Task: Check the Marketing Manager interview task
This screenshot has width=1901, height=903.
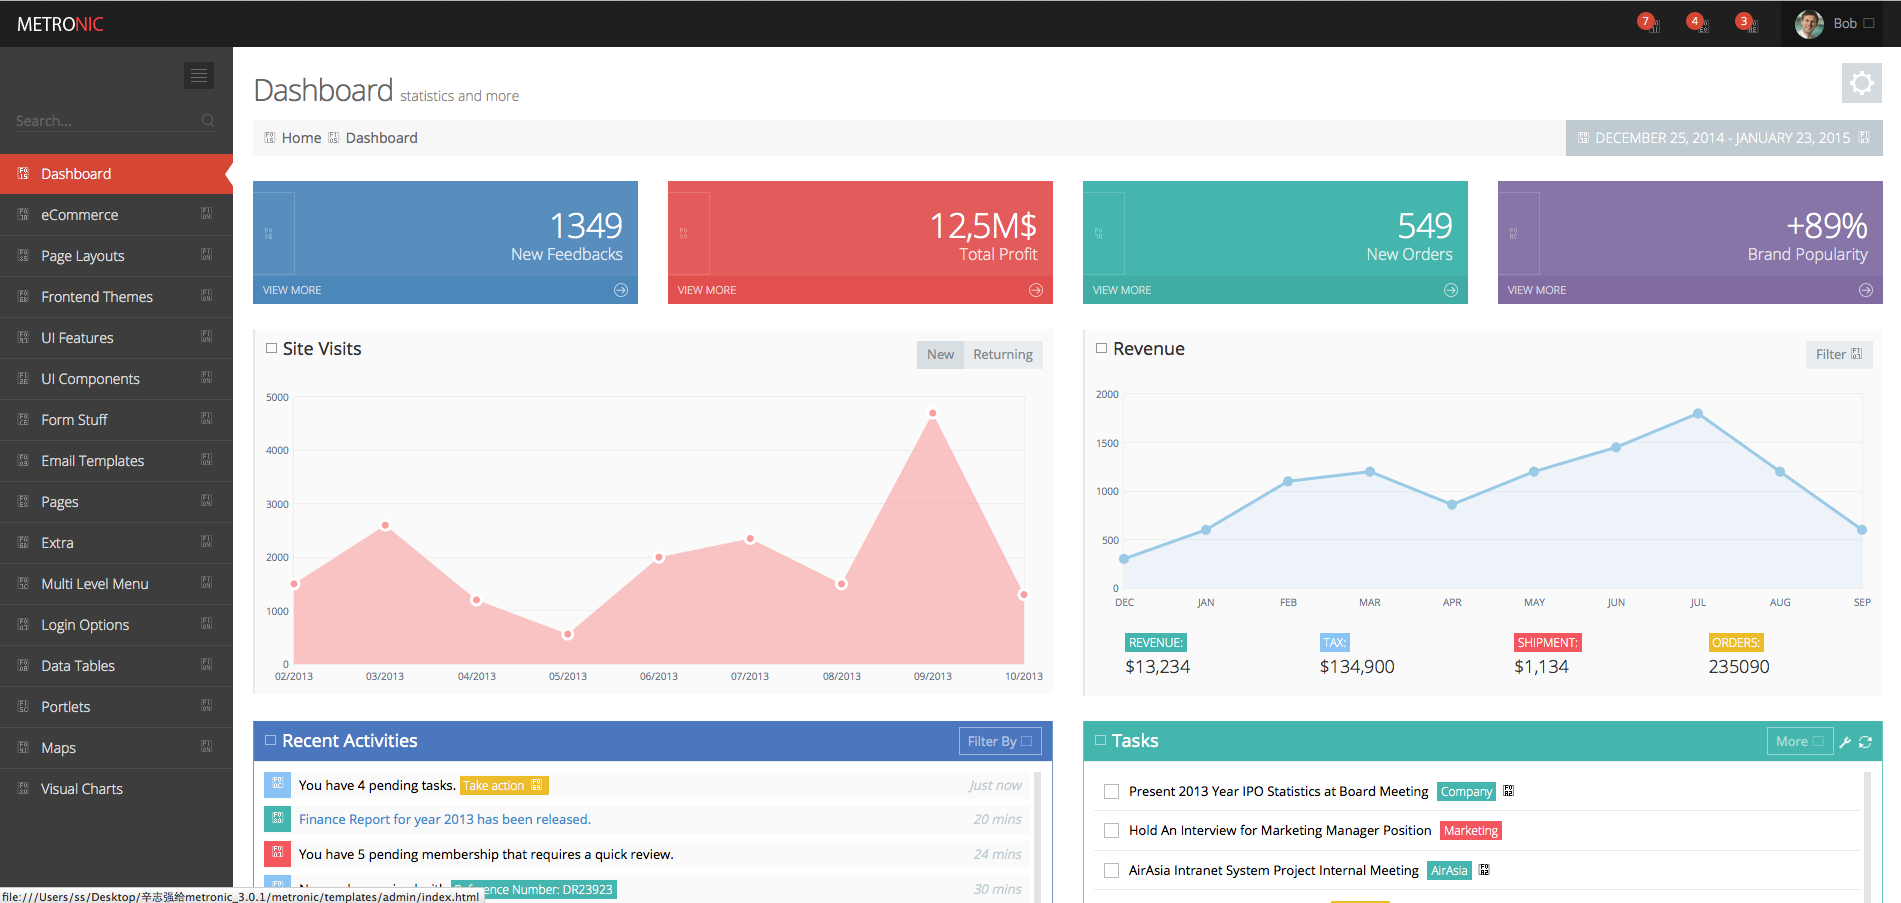Action: [x=1111, y=831]
